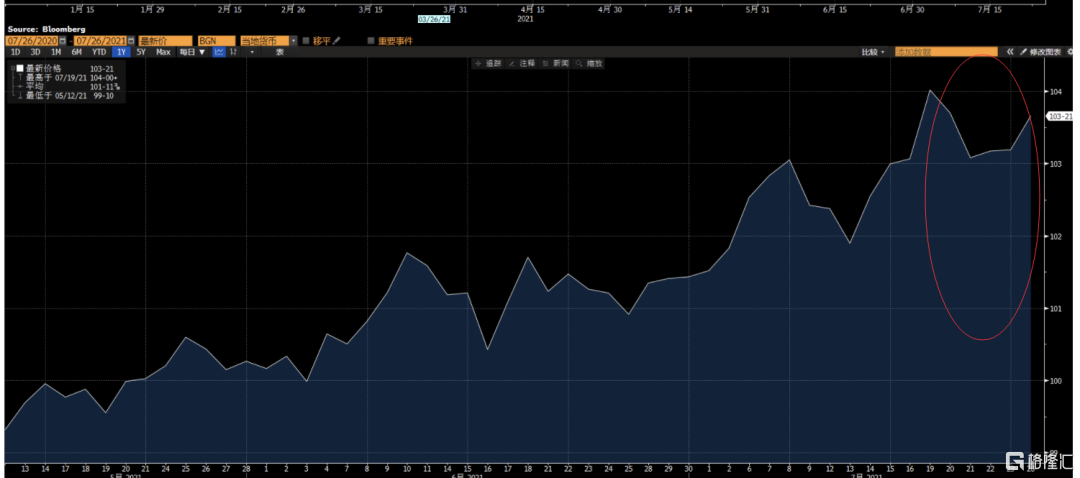Click the 103-21 last price label
Image resolution: width=1080 pixels, height=478 pixels.
tap(1059, 116)
